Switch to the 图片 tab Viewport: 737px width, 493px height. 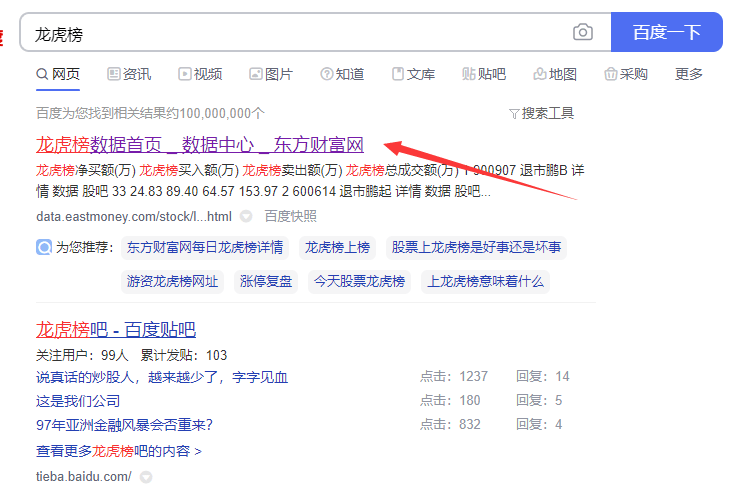click(271, 74)
